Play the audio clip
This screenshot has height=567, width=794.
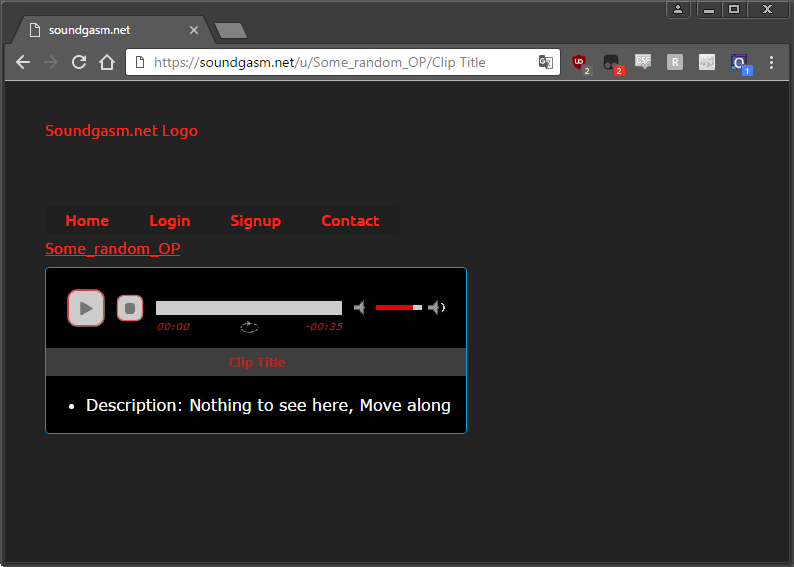pos(86,308)
